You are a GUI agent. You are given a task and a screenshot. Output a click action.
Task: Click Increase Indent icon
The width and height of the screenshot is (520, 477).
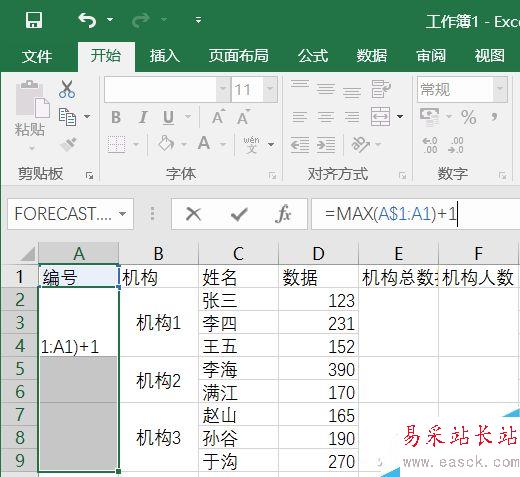coord(326,145)
